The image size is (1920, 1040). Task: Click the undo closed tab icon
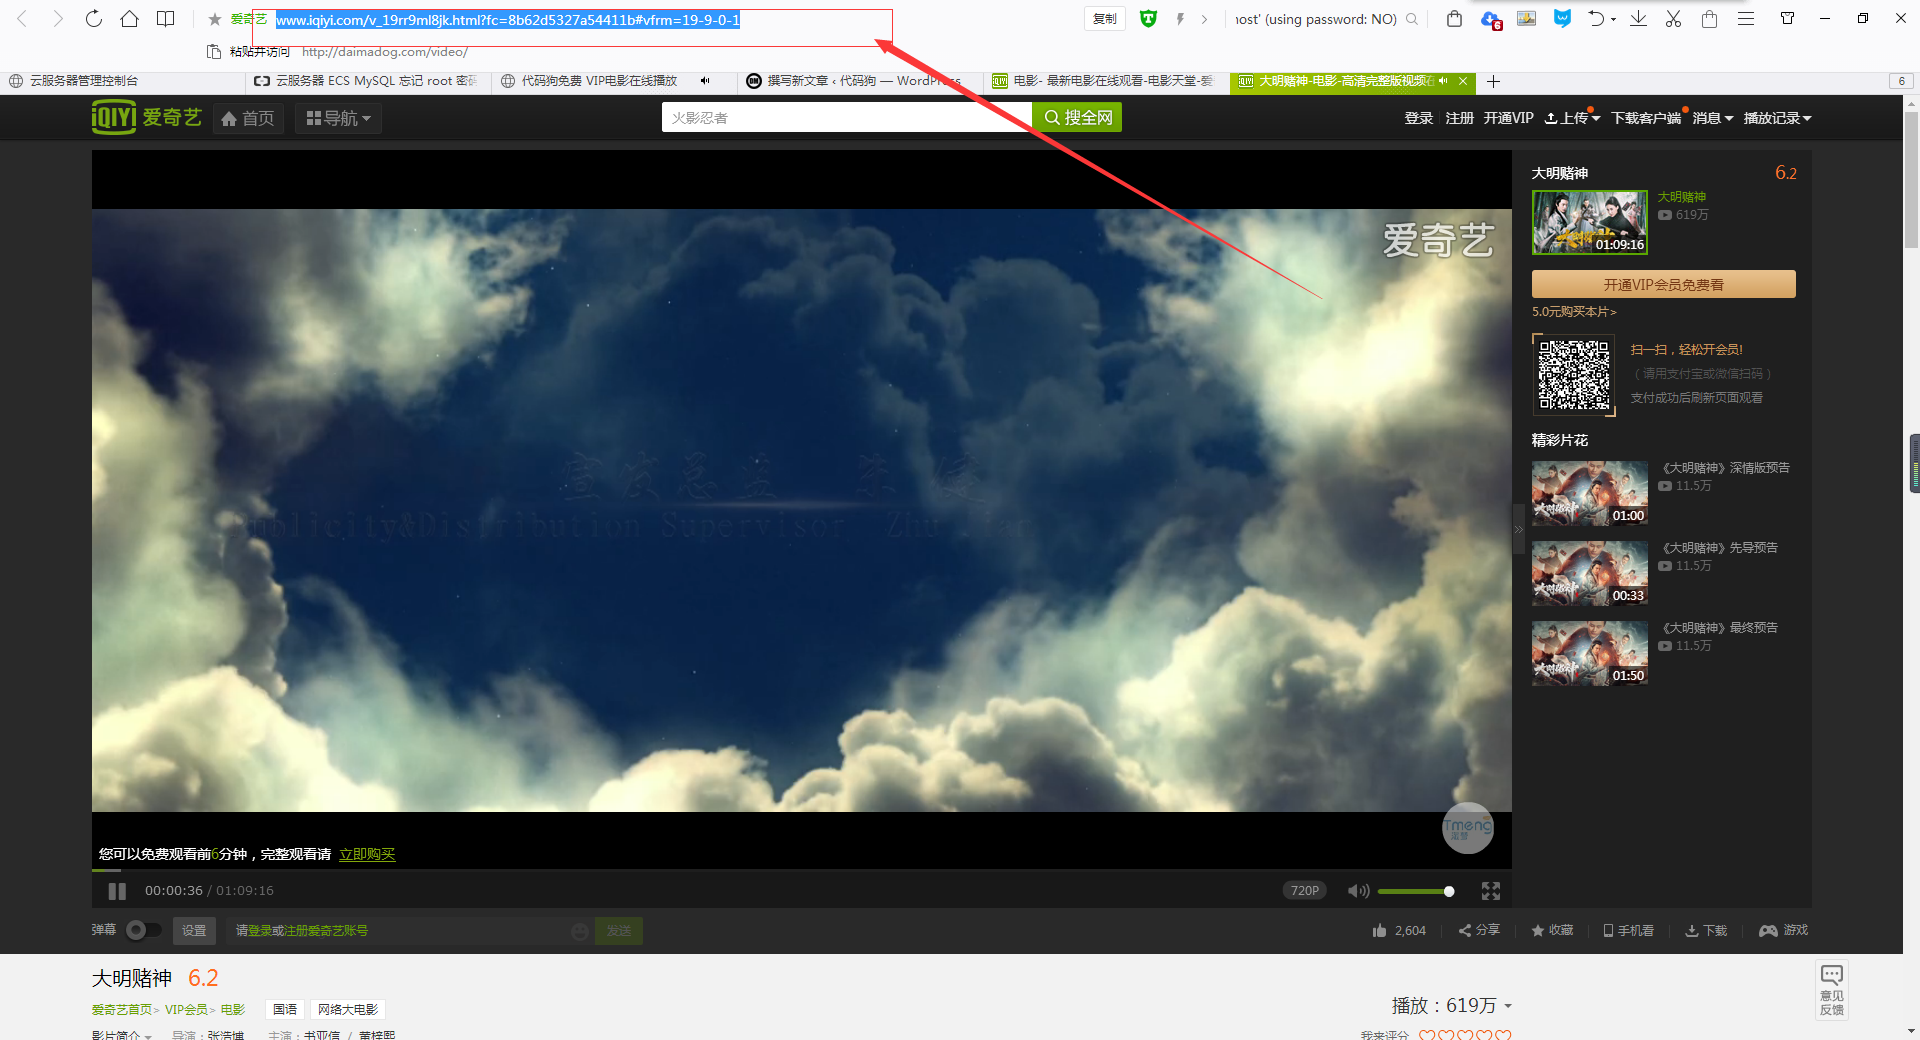pyautogui.click(x=1596, y=19)
